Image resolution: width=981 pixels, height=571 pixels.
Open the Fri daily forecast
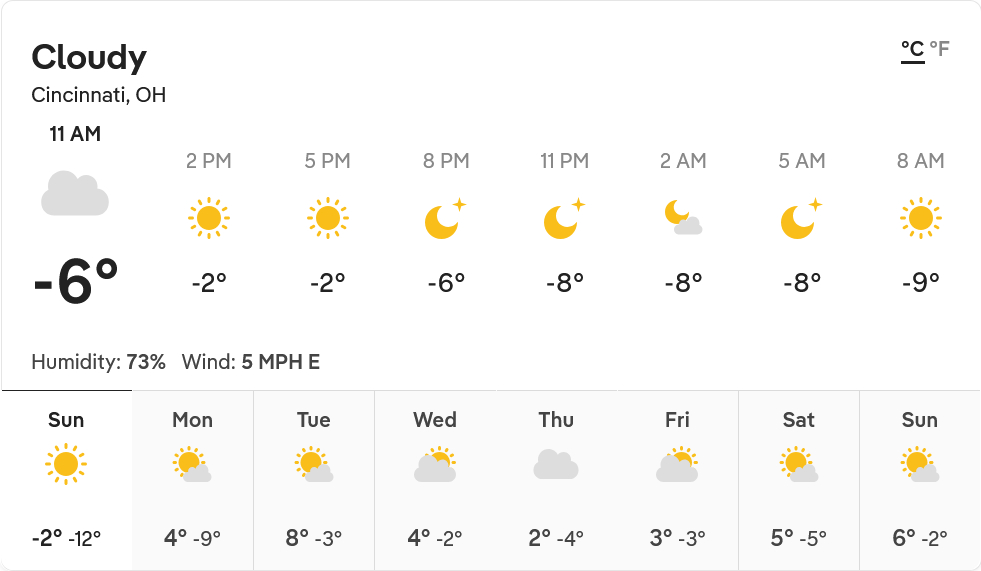(677, 480)
